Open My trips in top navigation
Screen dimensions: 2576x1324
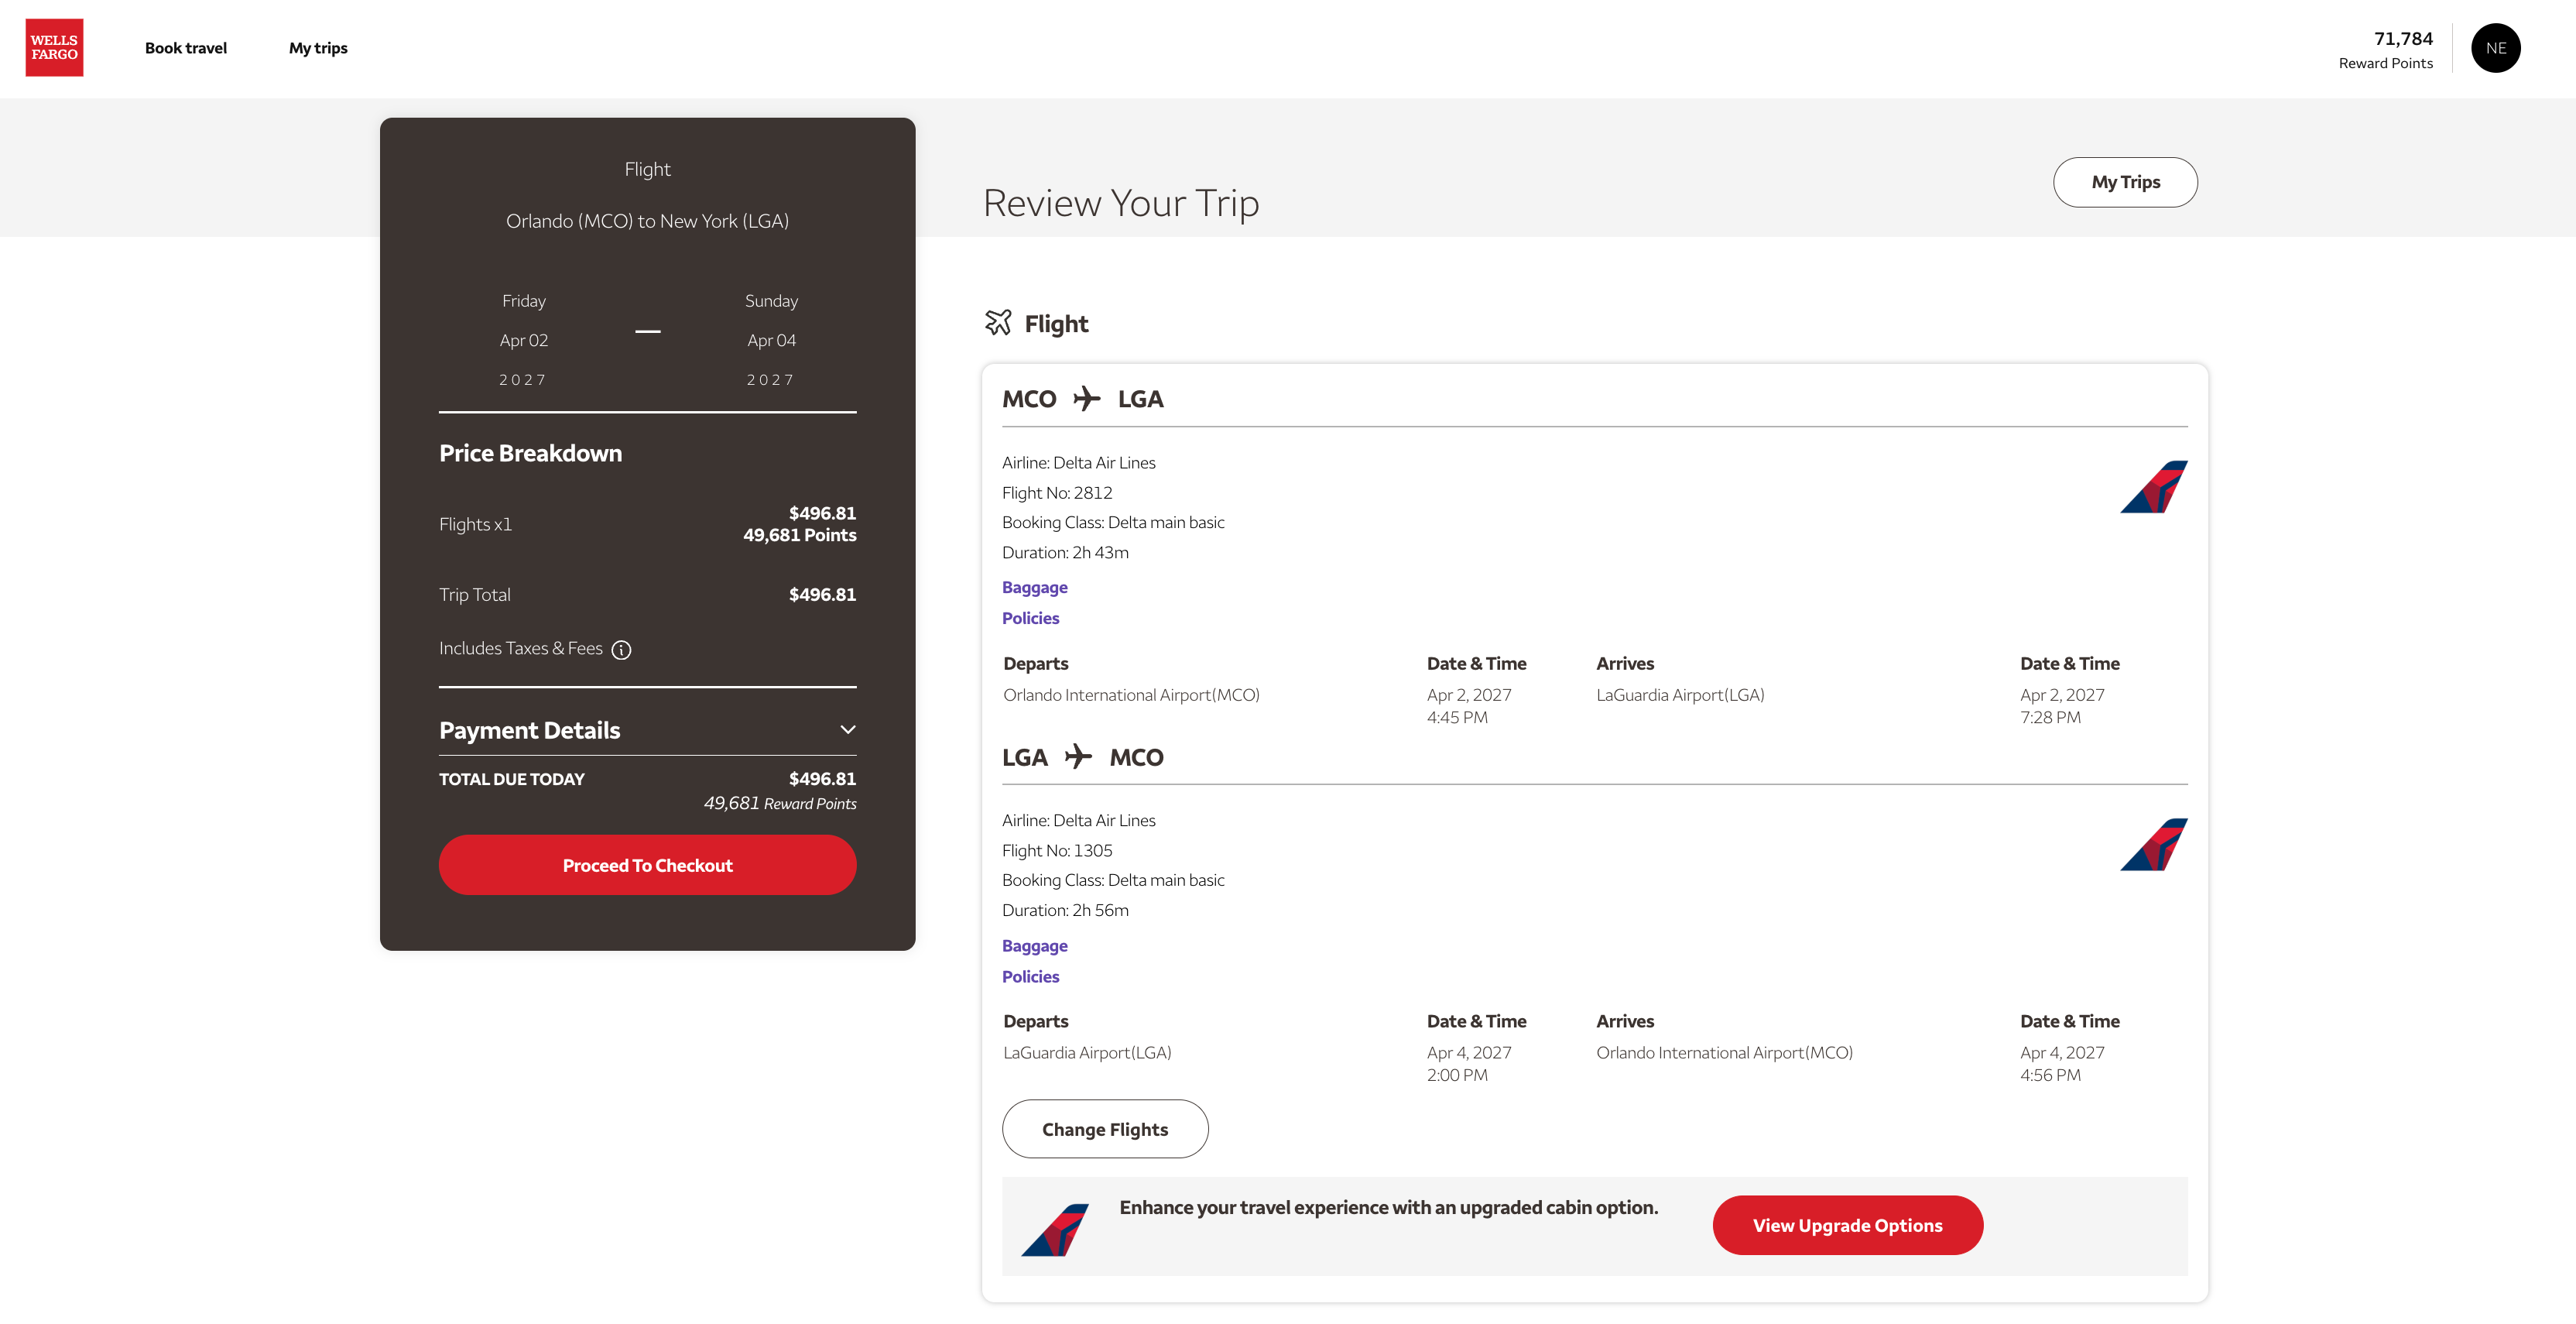click(x=318, y=48)
